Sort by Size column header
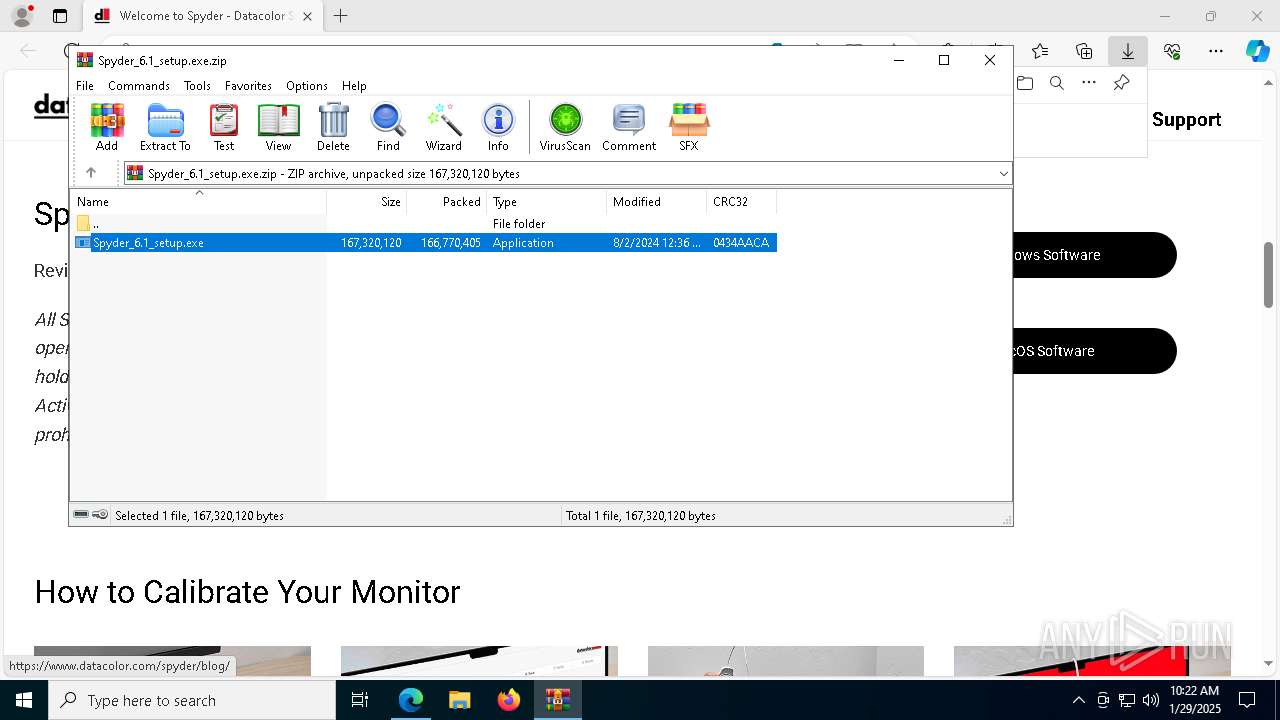Image resolution: width=1280 pixels, height=720 pixels. 367,201
